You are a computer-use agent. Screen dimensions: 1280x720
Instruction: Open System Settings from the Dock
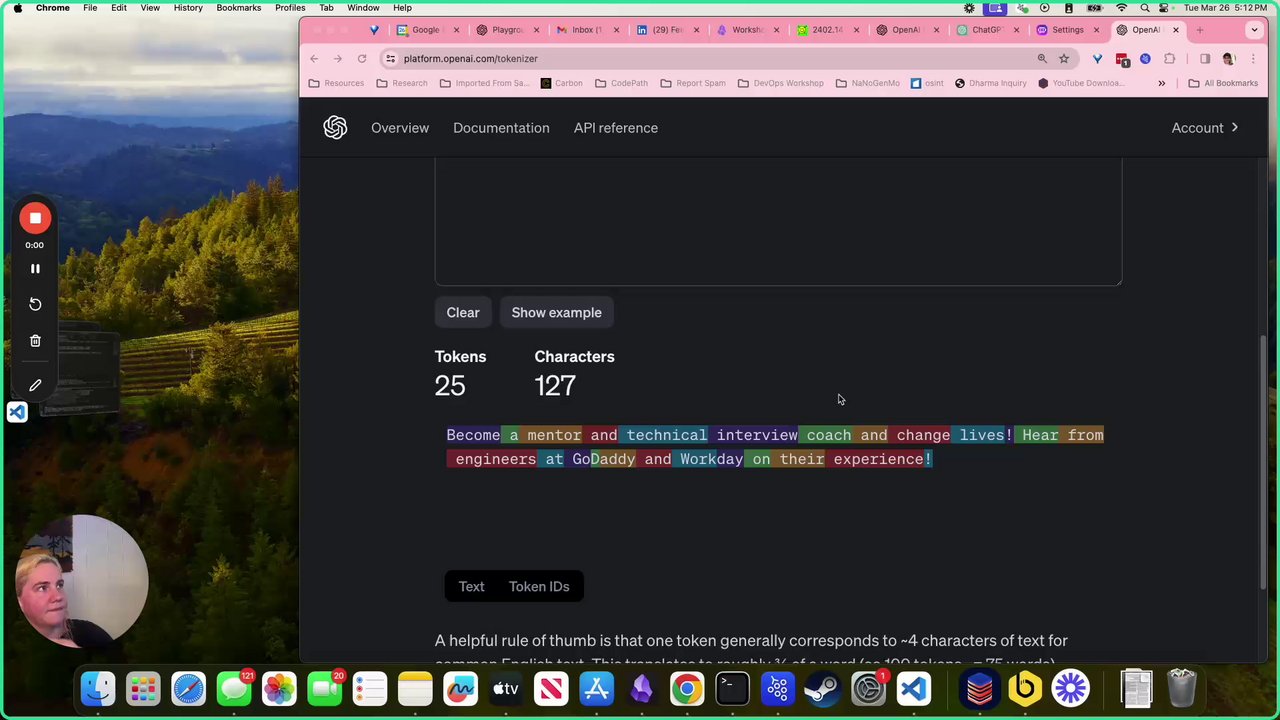point(868,689)
